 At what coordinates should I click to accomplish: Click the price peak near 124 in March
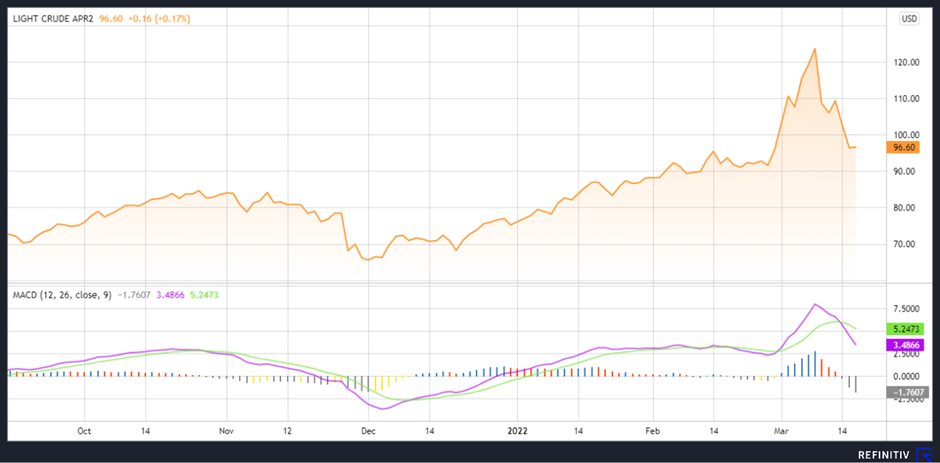point(815,49)
